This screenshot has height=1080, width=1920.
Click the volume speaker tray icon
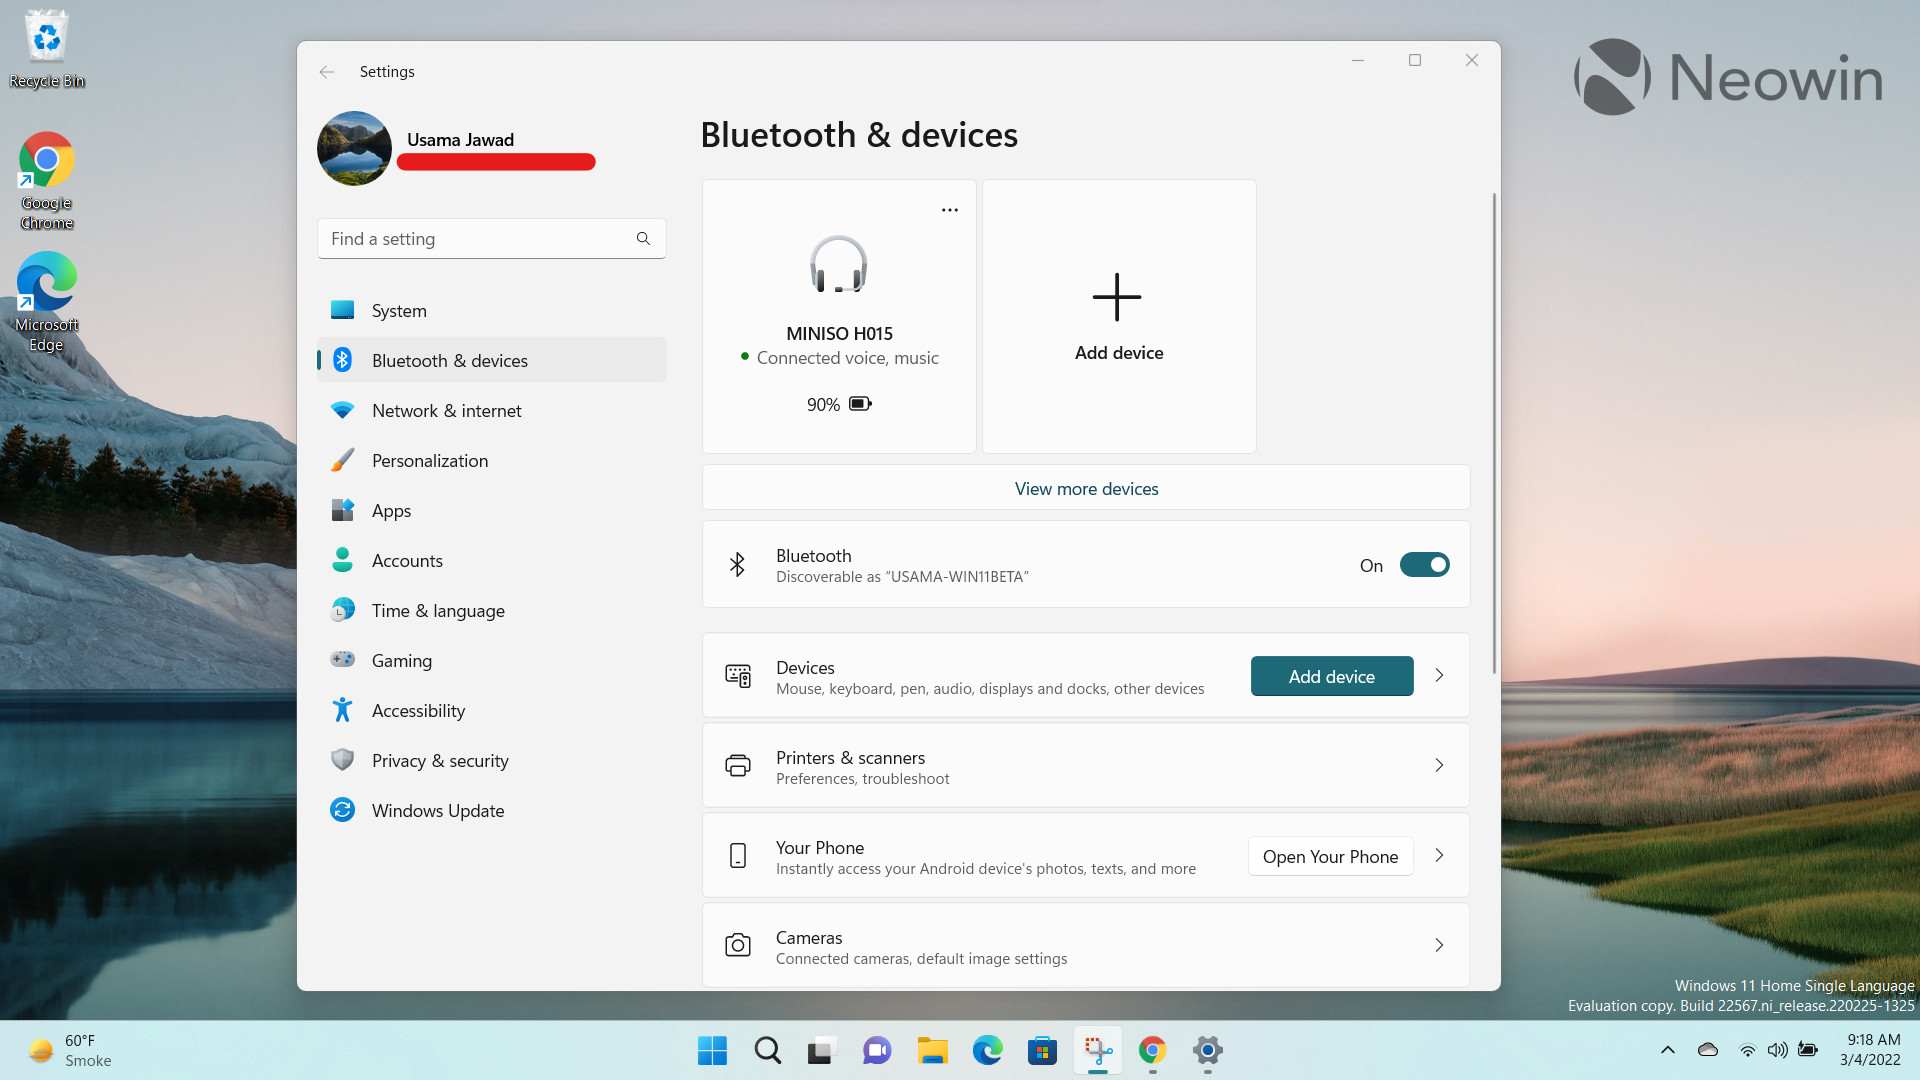point(1777,1050)
